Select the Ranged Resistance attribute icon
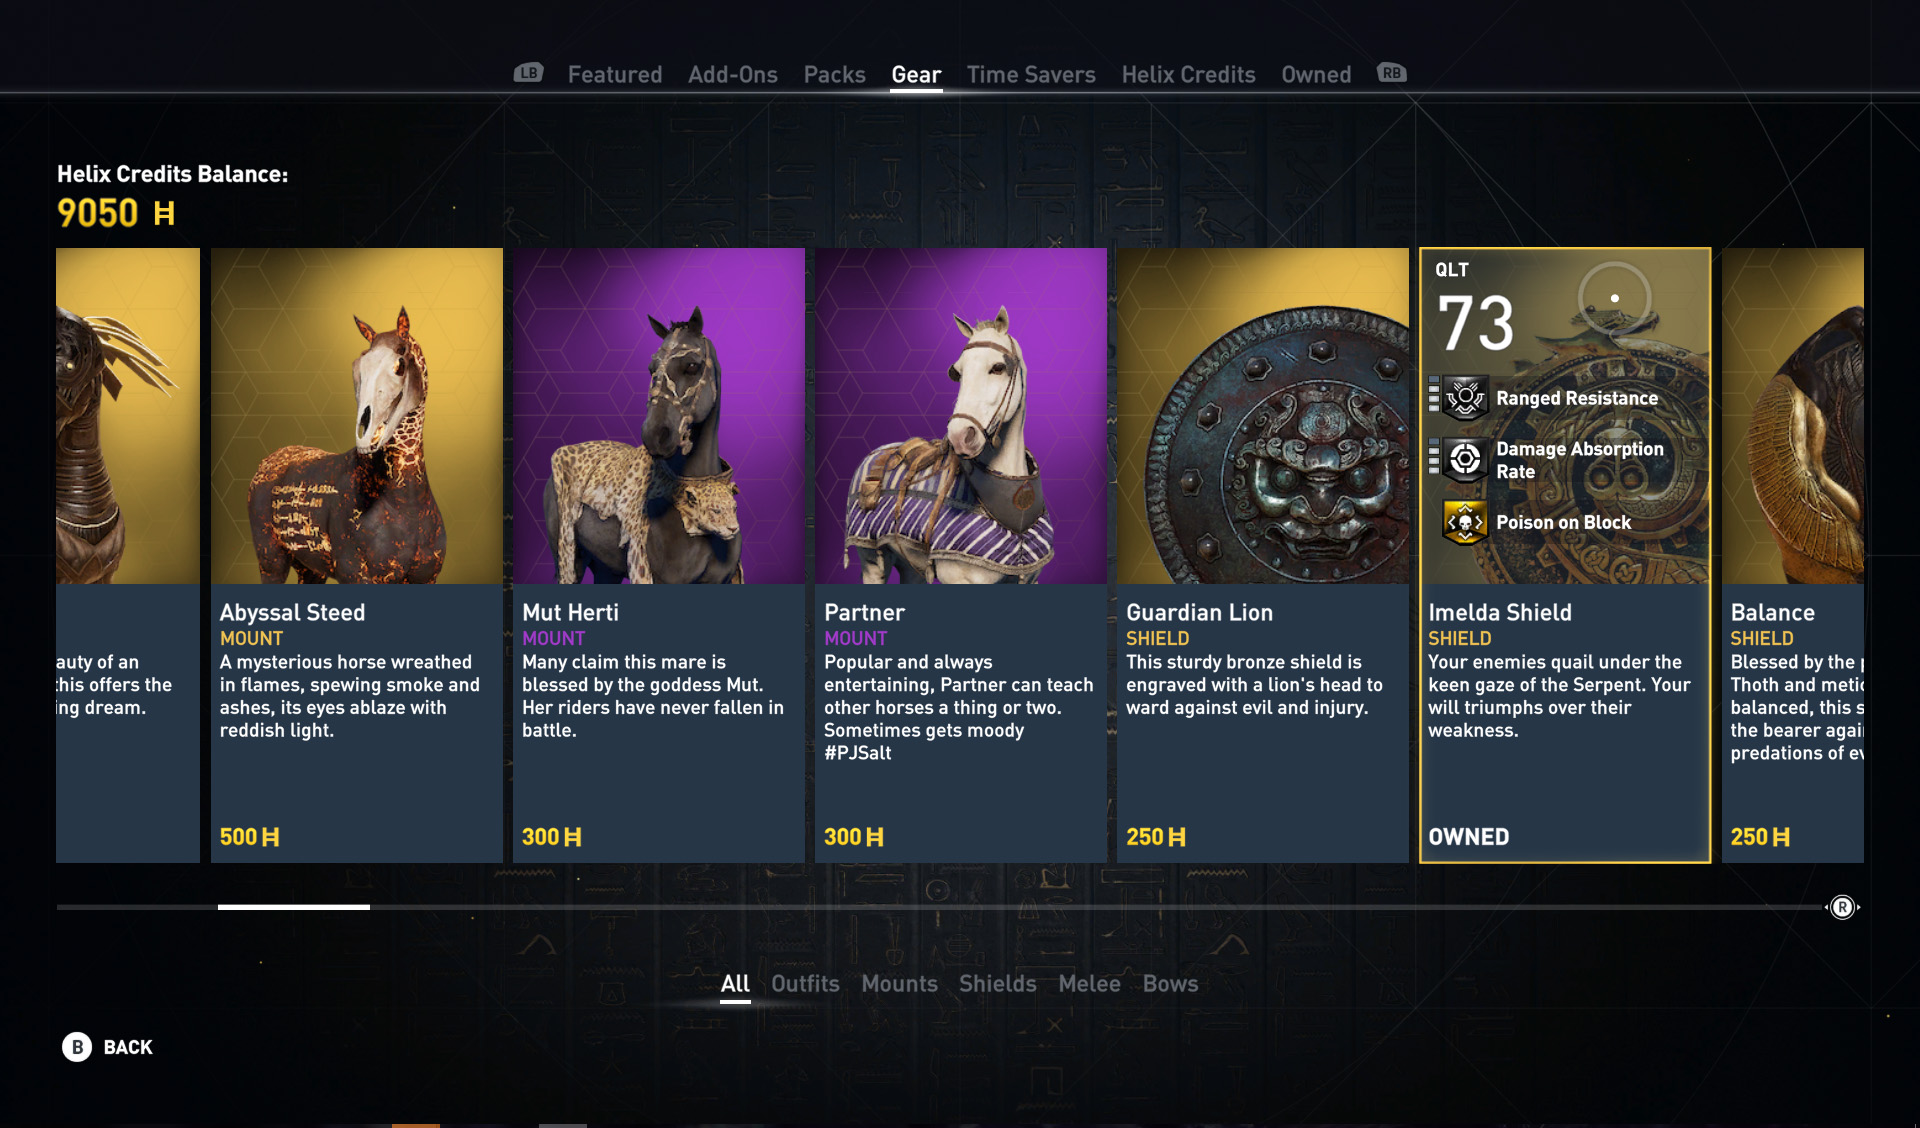1920x1128 pixels. coord(1465,398)
